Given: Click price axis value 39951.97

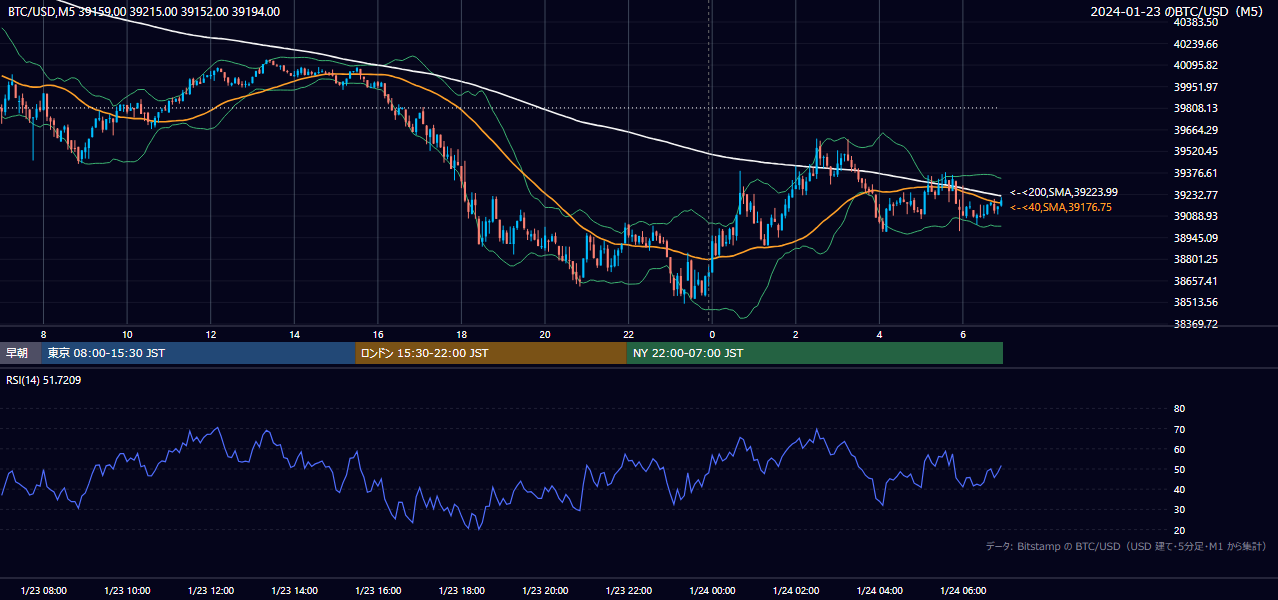Looking at the screenshot, I should click(x=1196, y=87).
